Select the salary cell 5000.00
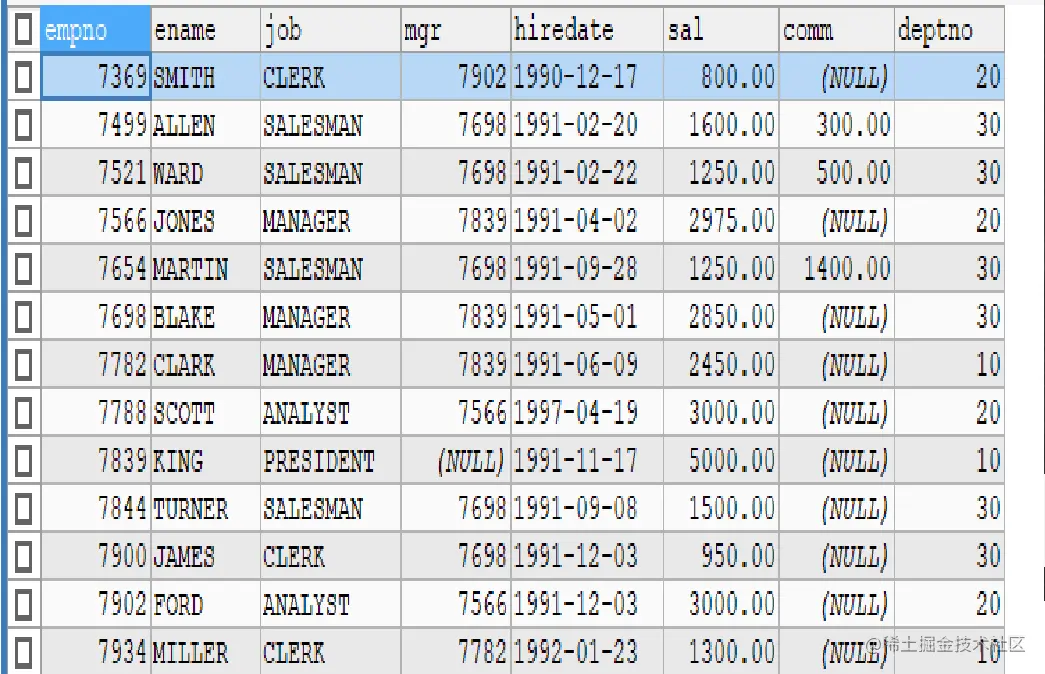1045x674 pixels. (x=721, y=461)
